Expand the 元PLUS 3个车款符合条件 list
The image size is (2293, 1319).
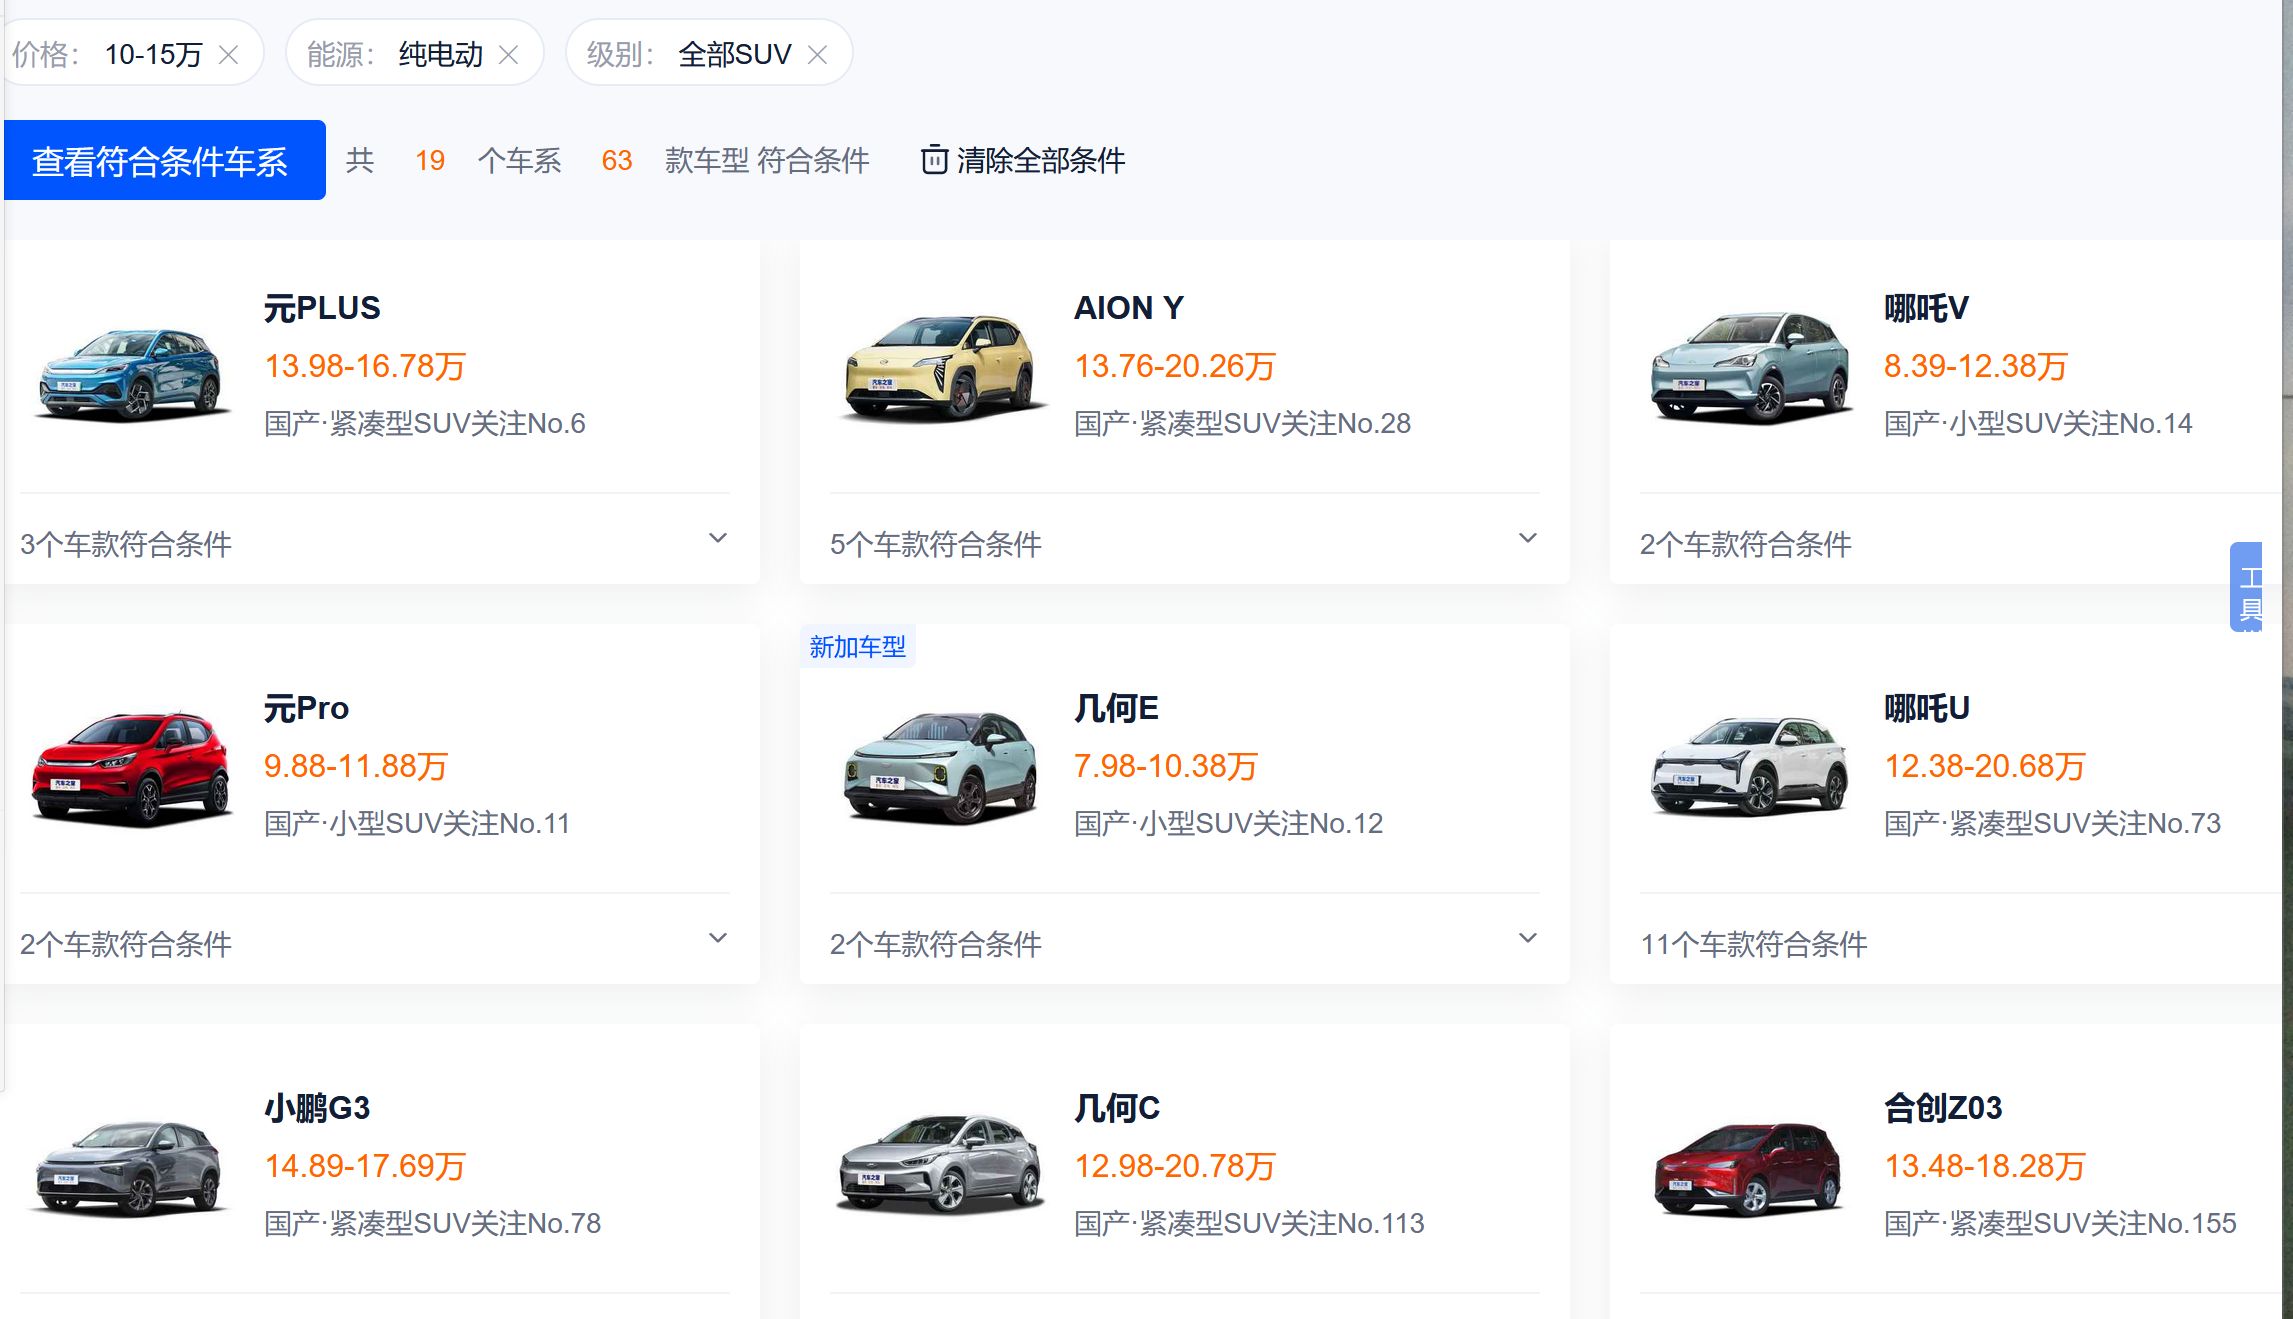click(x=718, y=539)
